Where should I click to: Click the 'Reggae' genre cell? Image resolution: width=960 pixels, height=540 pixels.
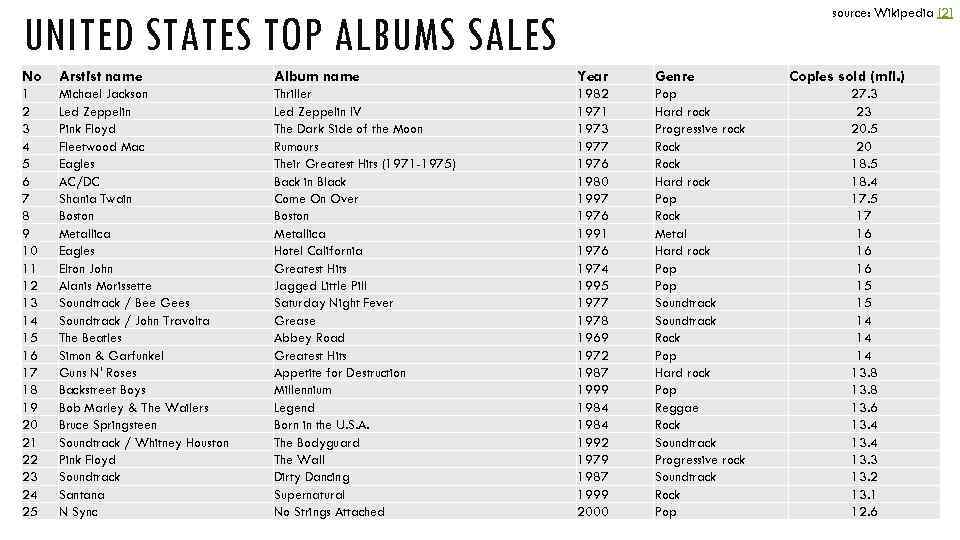[676, 408]
